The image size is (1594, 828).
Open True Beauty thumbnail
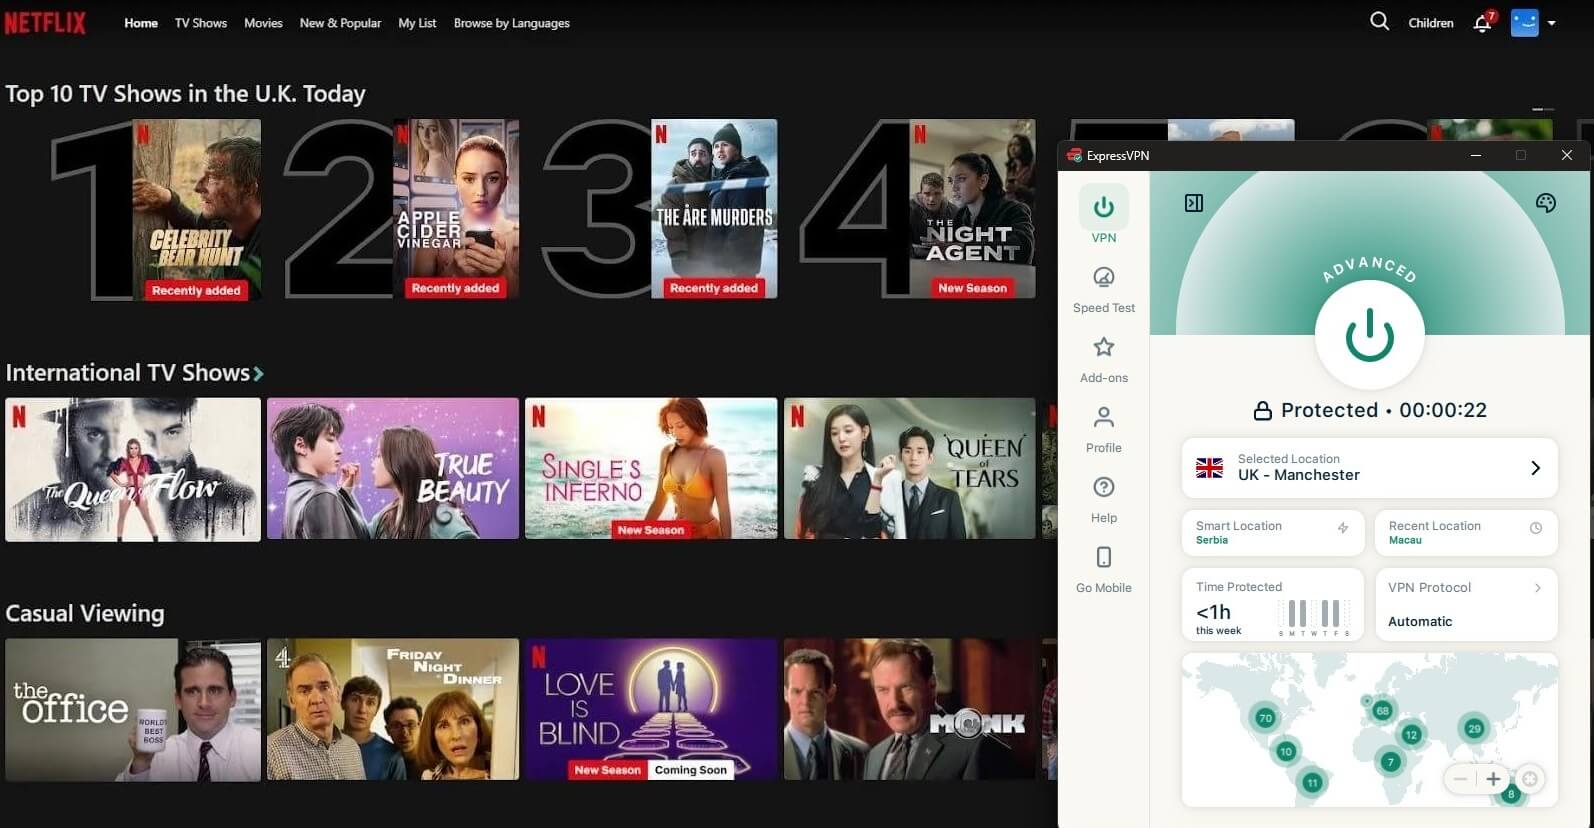(x=393, y=468)
